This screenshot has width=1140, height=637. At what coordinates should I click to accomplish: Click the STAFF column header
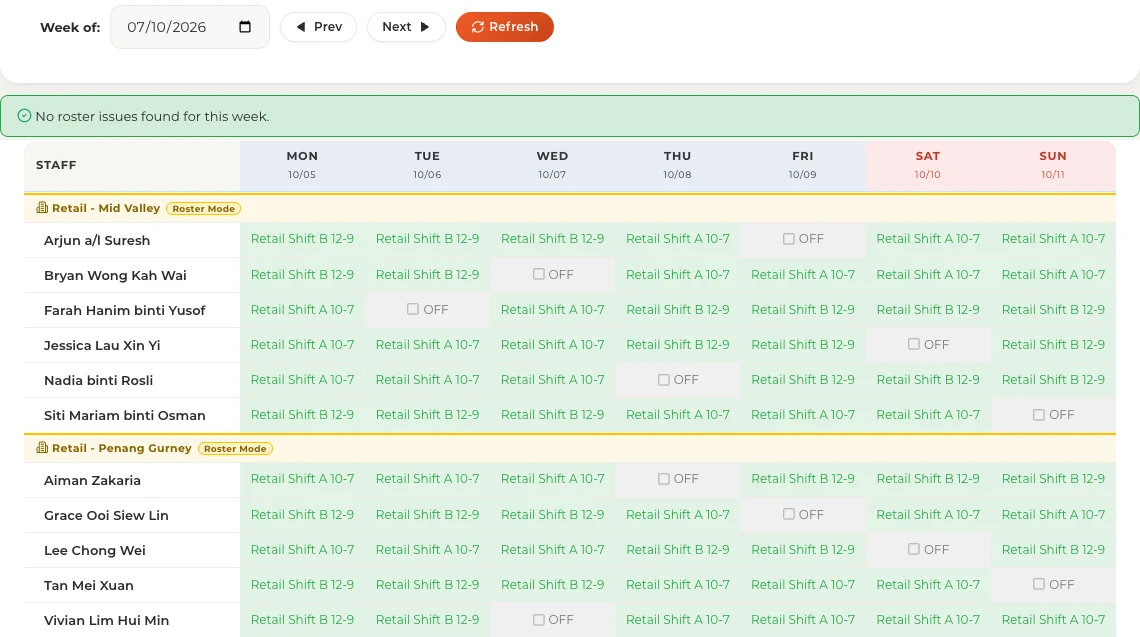point(132,165)
